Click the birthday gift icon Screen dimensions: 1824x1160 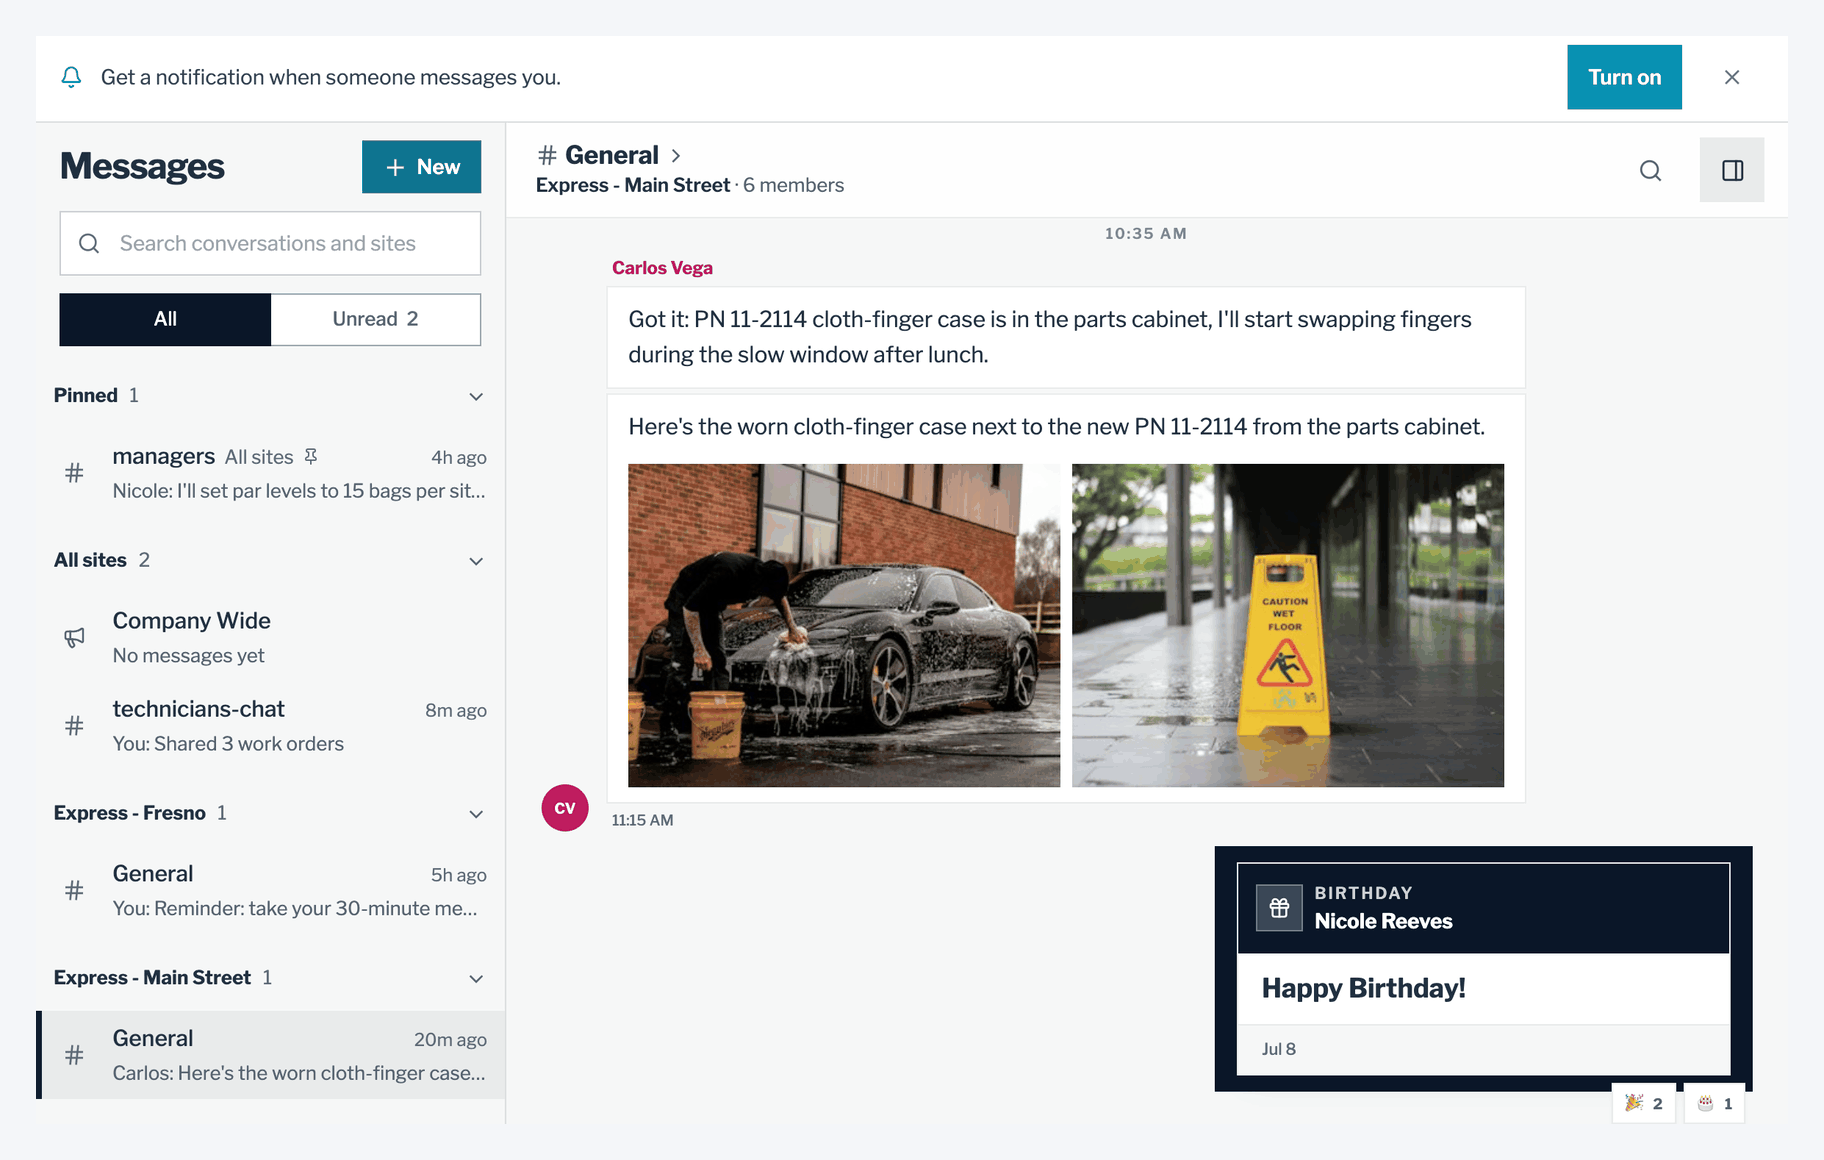tap(1279, 908)
